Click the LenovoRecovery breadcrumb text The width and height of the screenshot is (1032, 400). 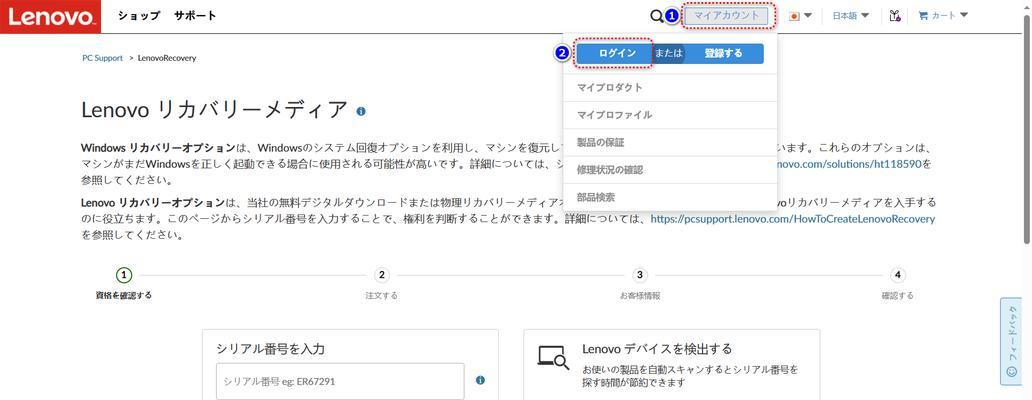(167, 58)
